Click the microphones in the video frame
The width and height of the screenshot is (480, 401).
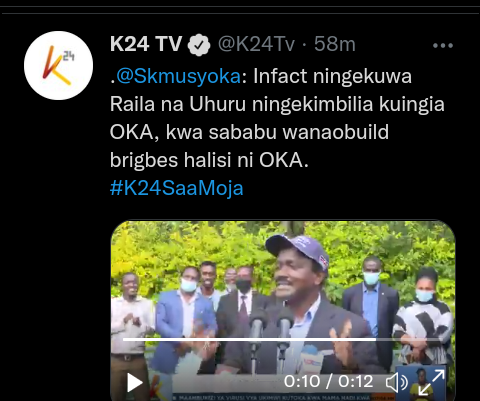[x=270, y=328]
